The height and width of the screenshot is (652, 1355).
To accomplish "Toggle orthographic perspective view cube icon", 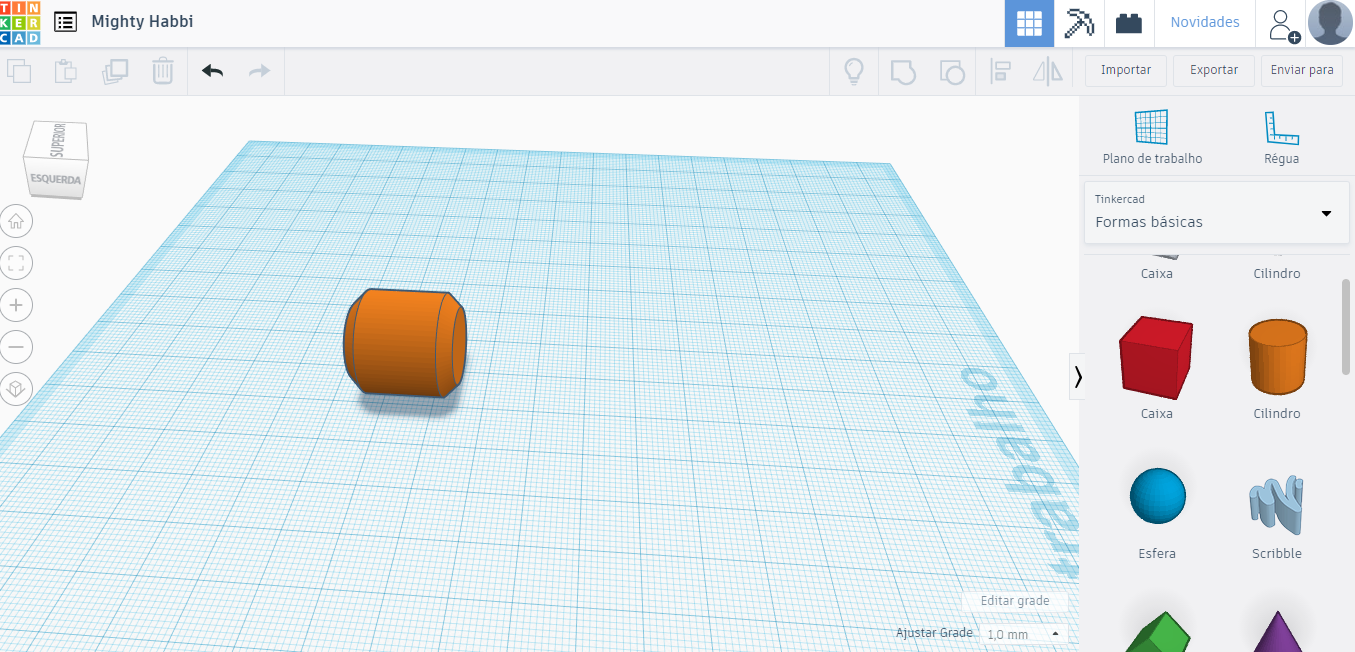I will pos(16,389).
